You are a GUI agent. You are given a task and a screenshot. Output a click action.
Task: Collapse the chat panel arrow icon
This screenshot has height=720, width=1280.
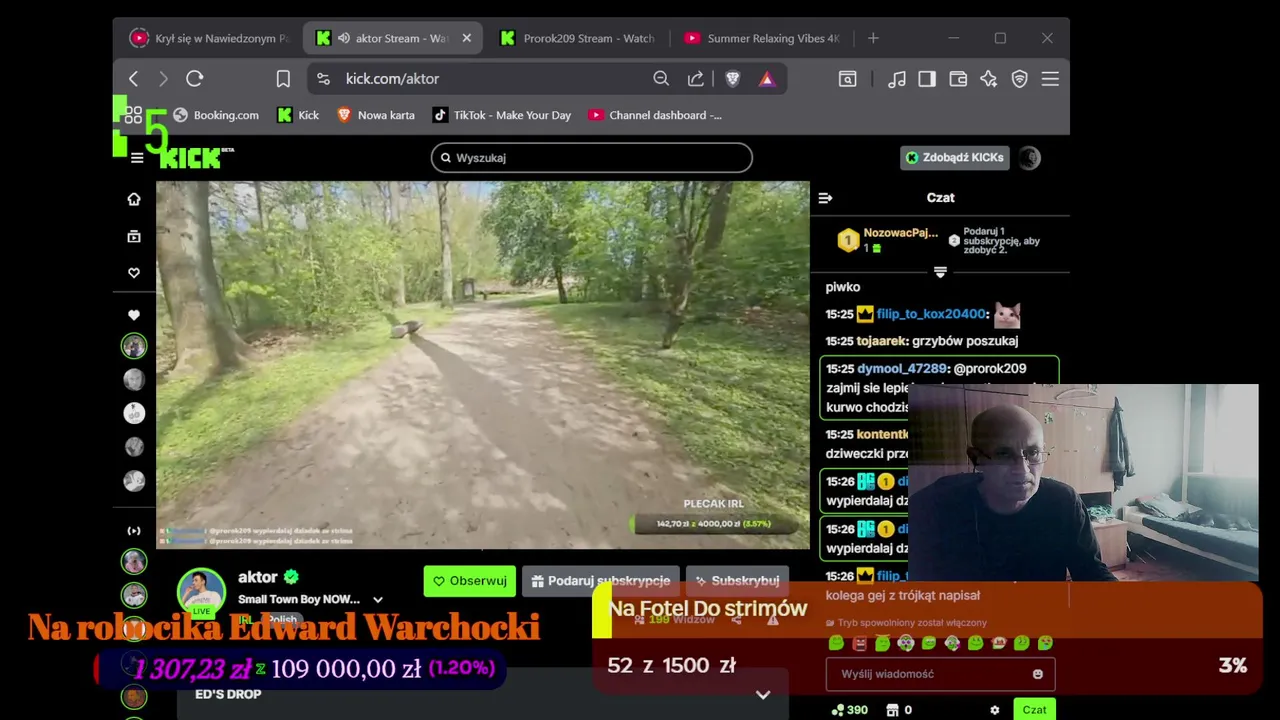(825, 198)
